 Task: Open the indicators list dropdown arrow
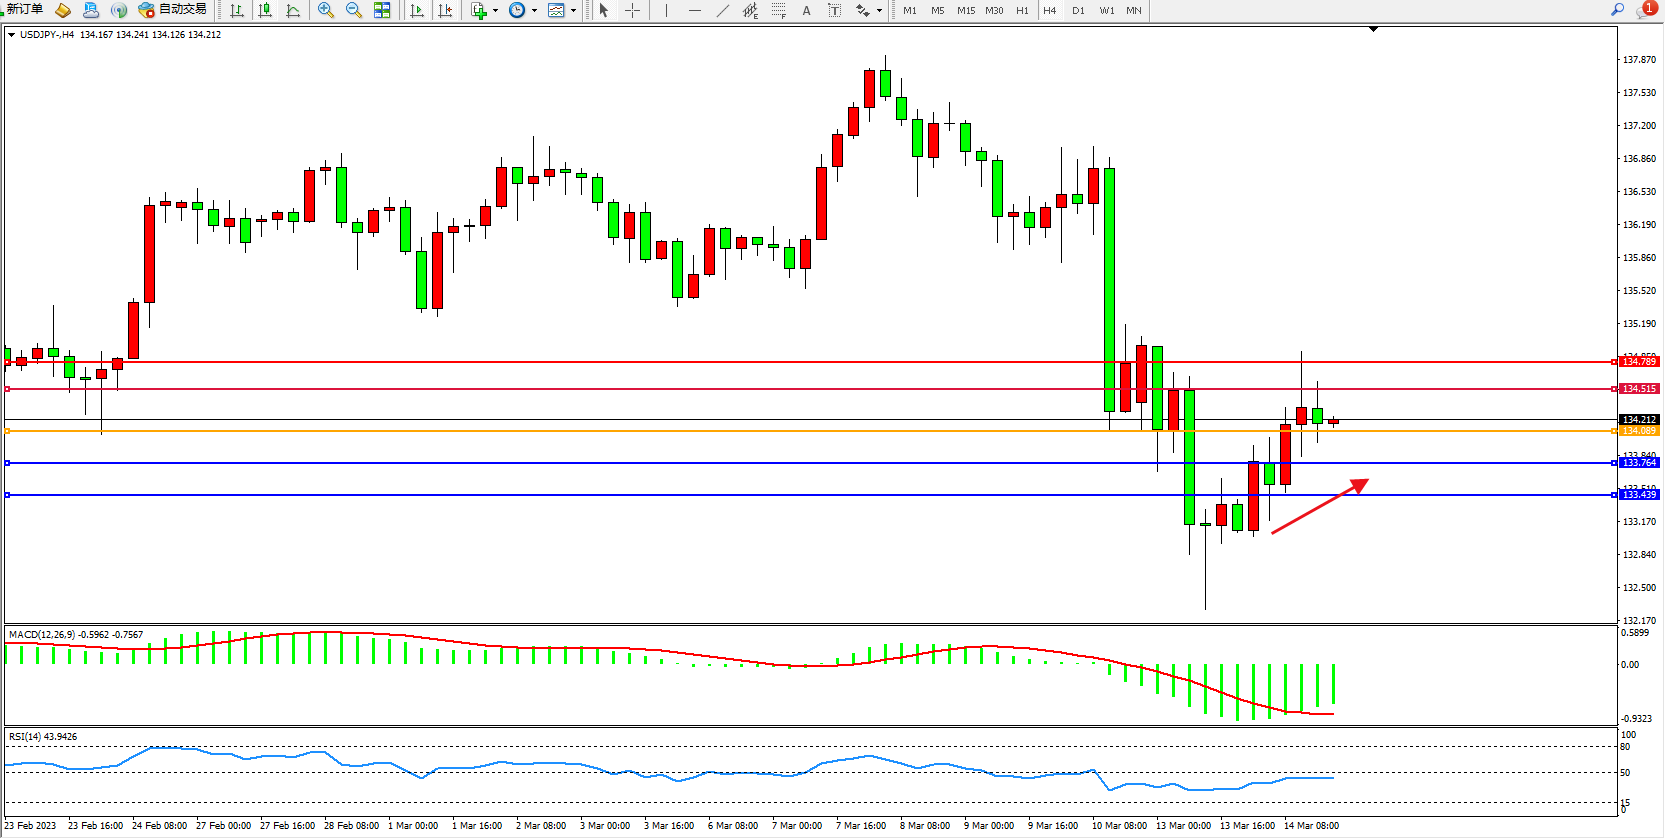(495, 11)
